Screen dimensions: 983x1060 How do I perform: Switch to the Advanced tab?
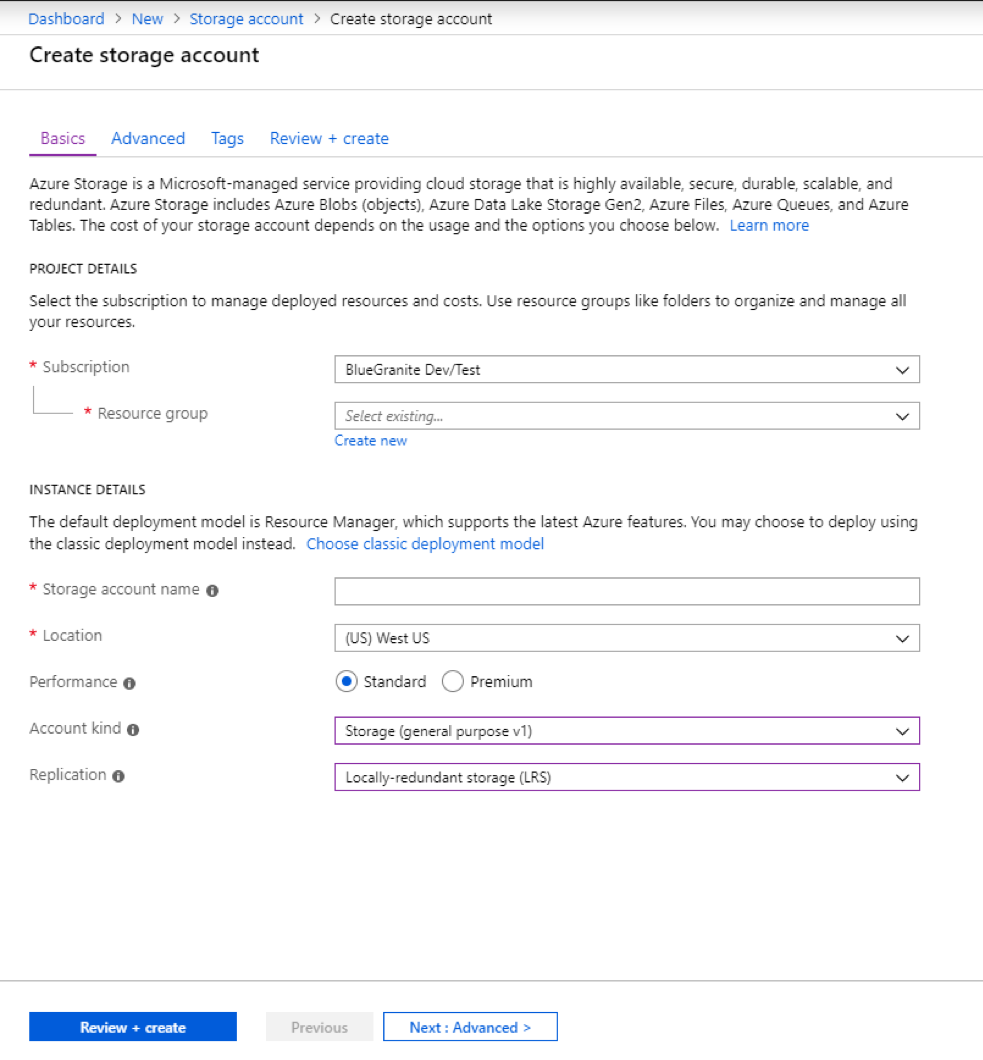(x=148, y=138)
